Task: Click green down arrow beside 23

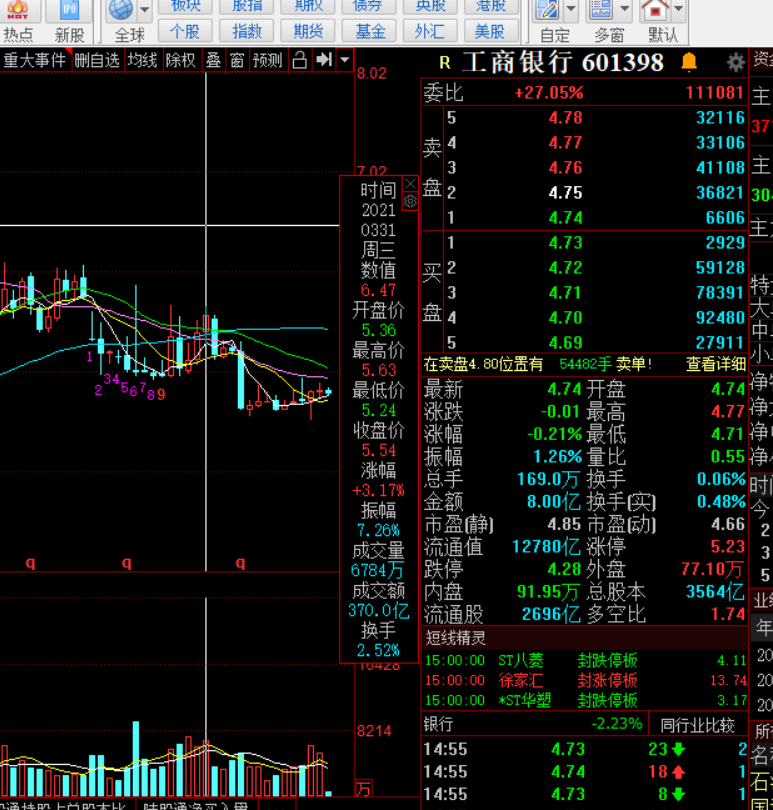Action: pyautogui.click(x=678, y=749)
